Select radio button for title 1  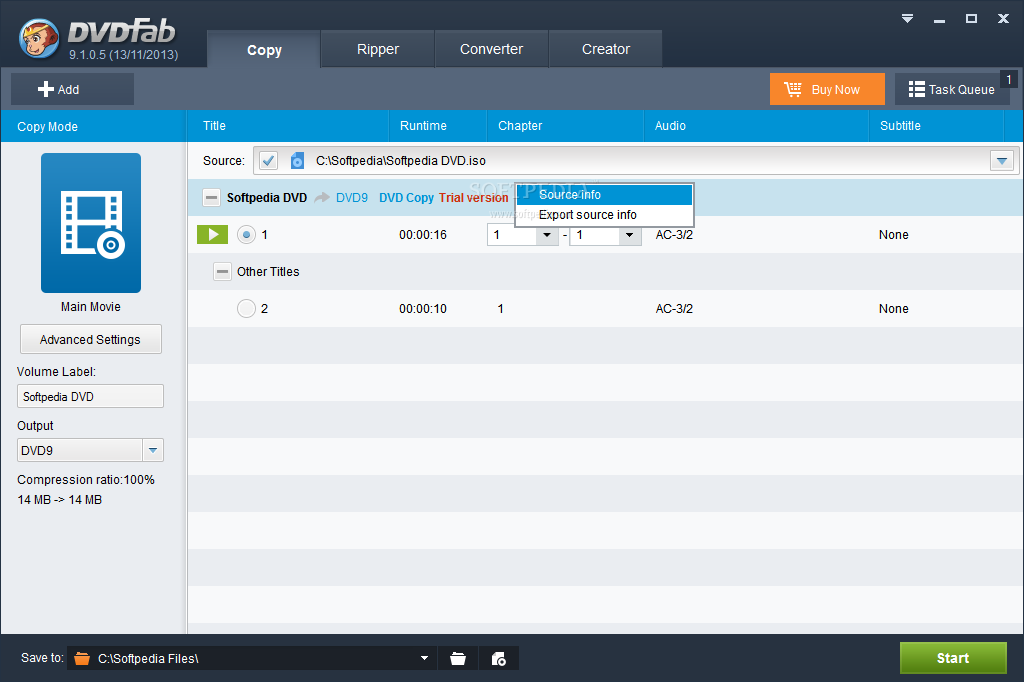tap(246, 235)
